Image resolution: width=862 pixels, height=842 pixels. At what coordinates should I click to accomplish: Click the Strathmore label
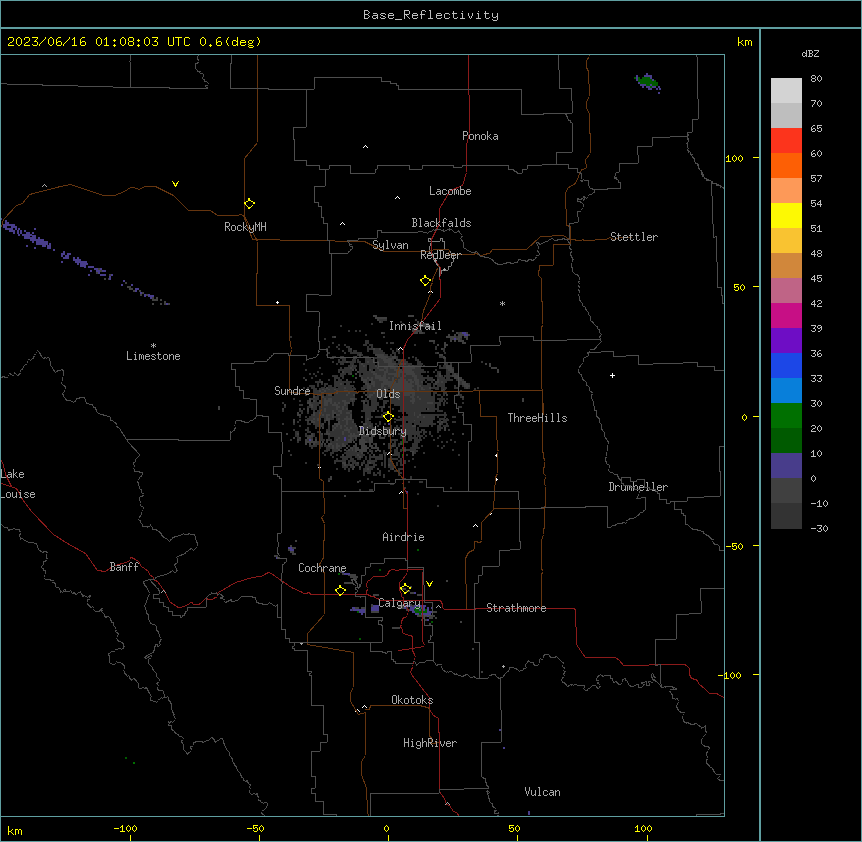coord(516,608)
